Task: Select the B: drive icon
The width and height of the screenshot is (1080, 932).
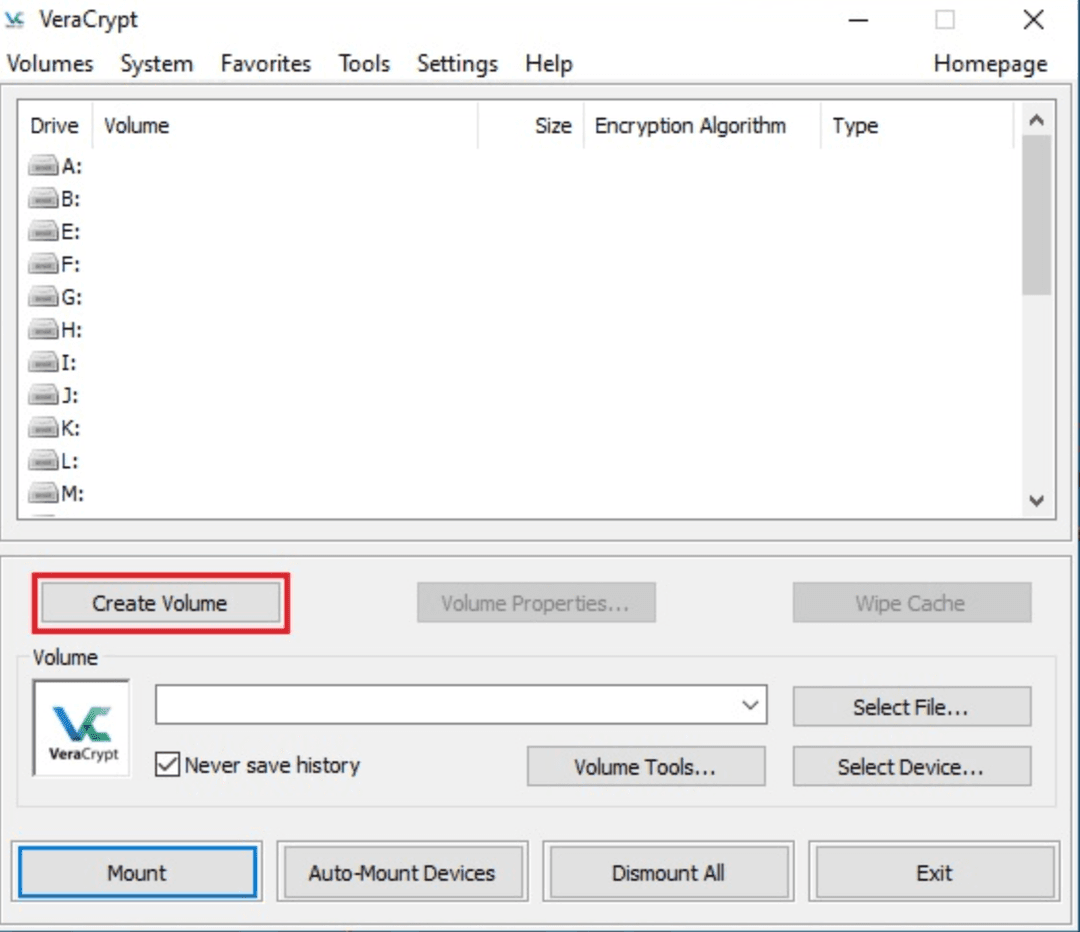Action: tap(43, 199)
